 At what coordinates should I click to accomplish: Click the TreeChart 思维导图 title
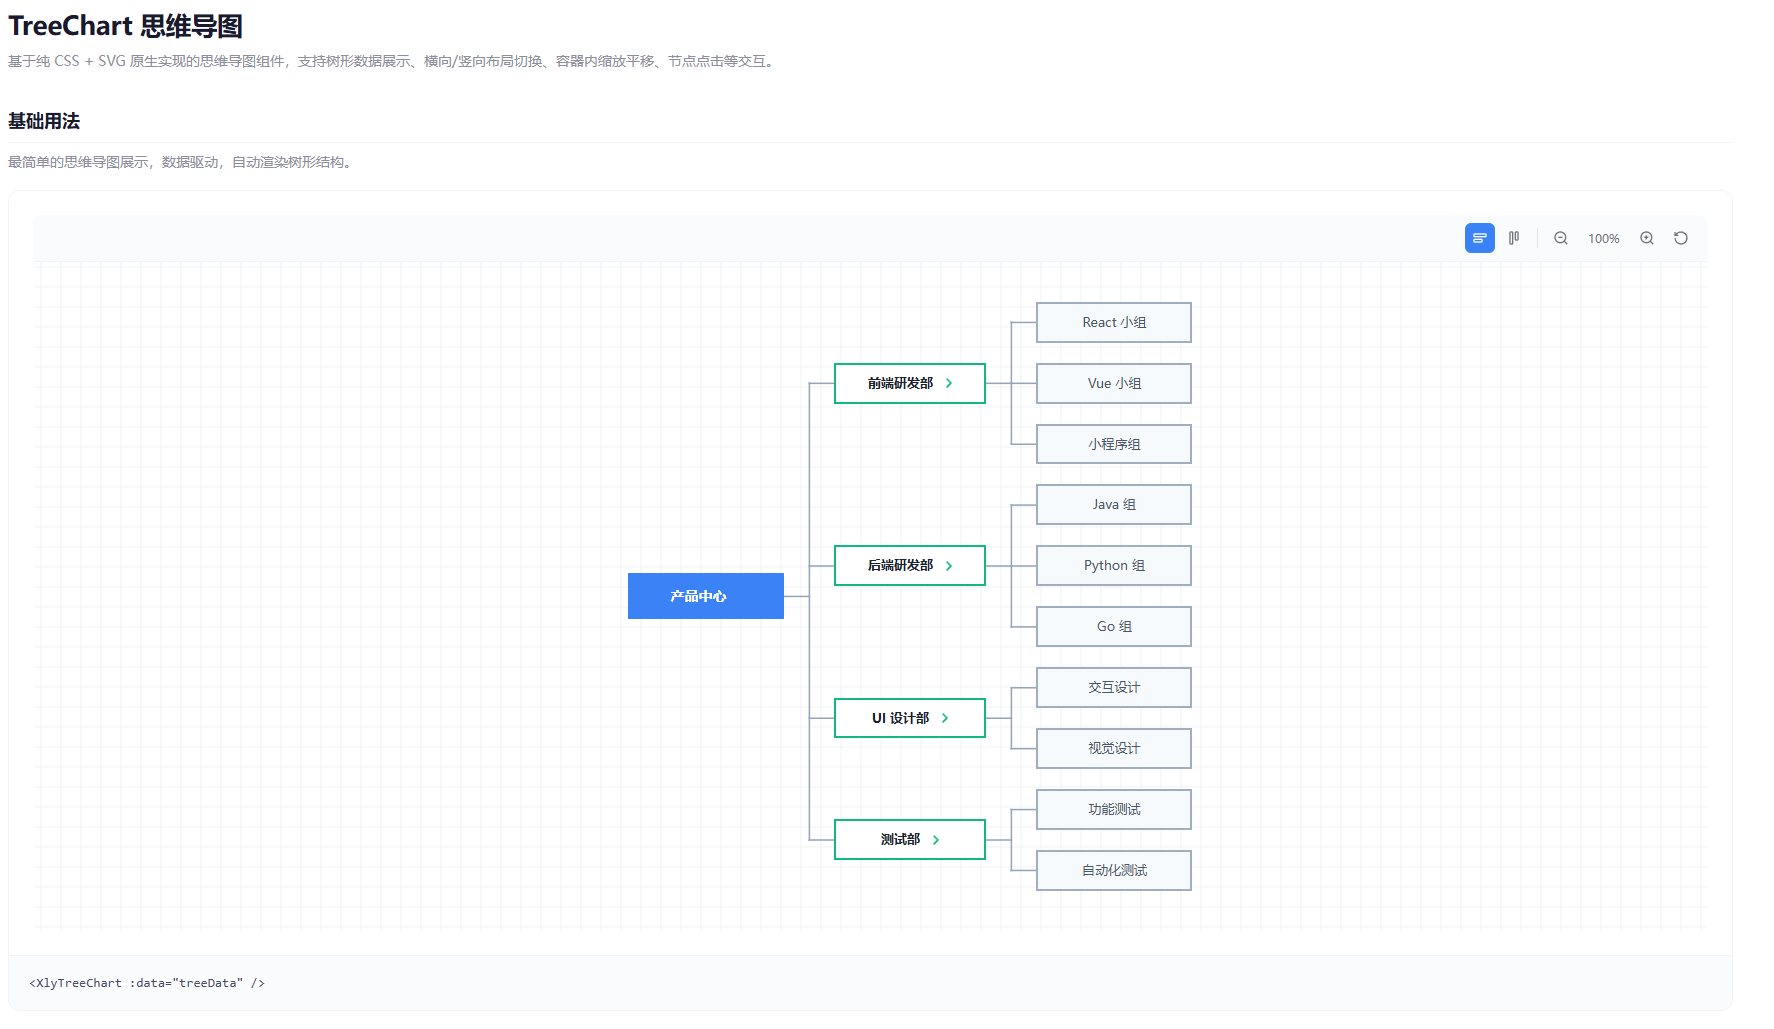pos(125,25)
